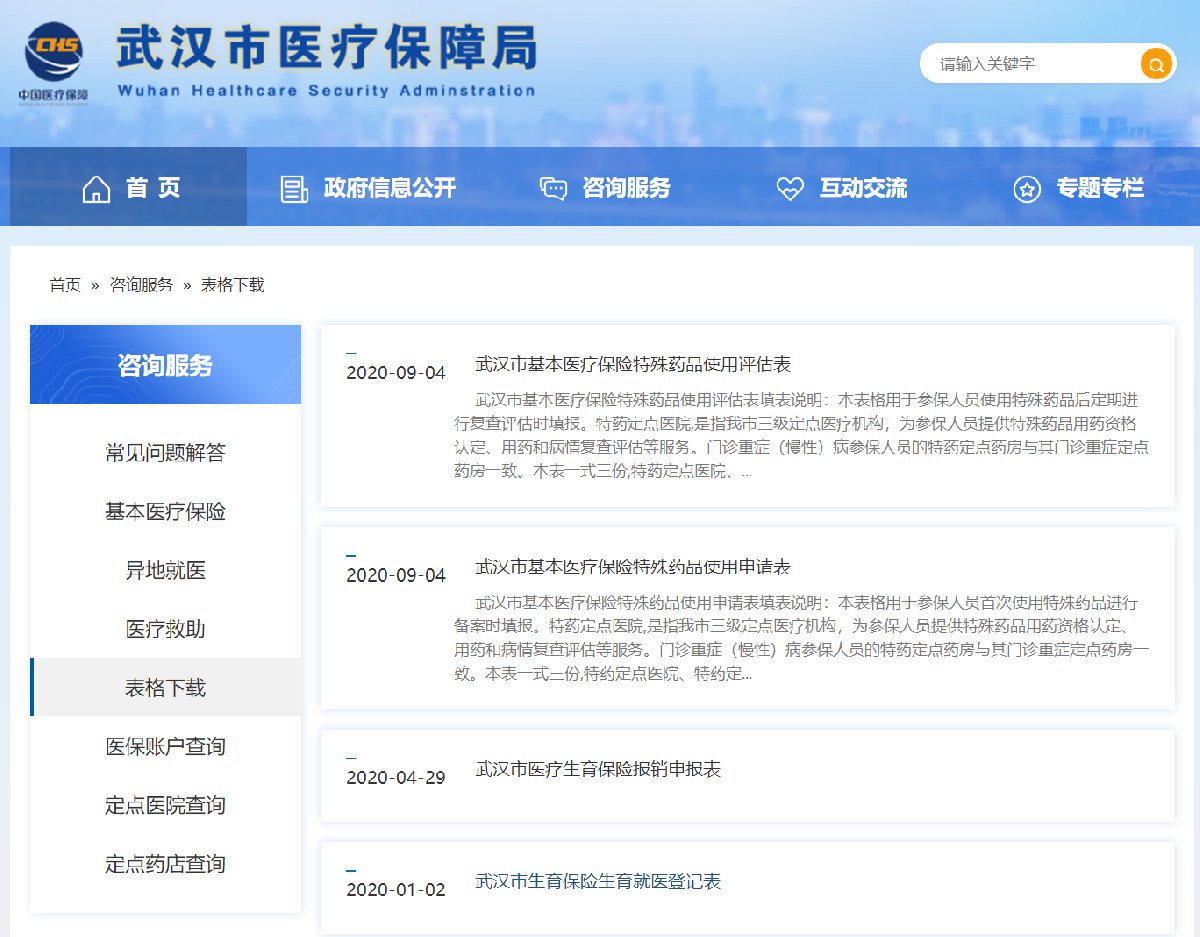Viewport: 1200px width, 937px height.
Task: Expand 基本医疗保险 in the sidebar
Action: (x=165, y=512)
